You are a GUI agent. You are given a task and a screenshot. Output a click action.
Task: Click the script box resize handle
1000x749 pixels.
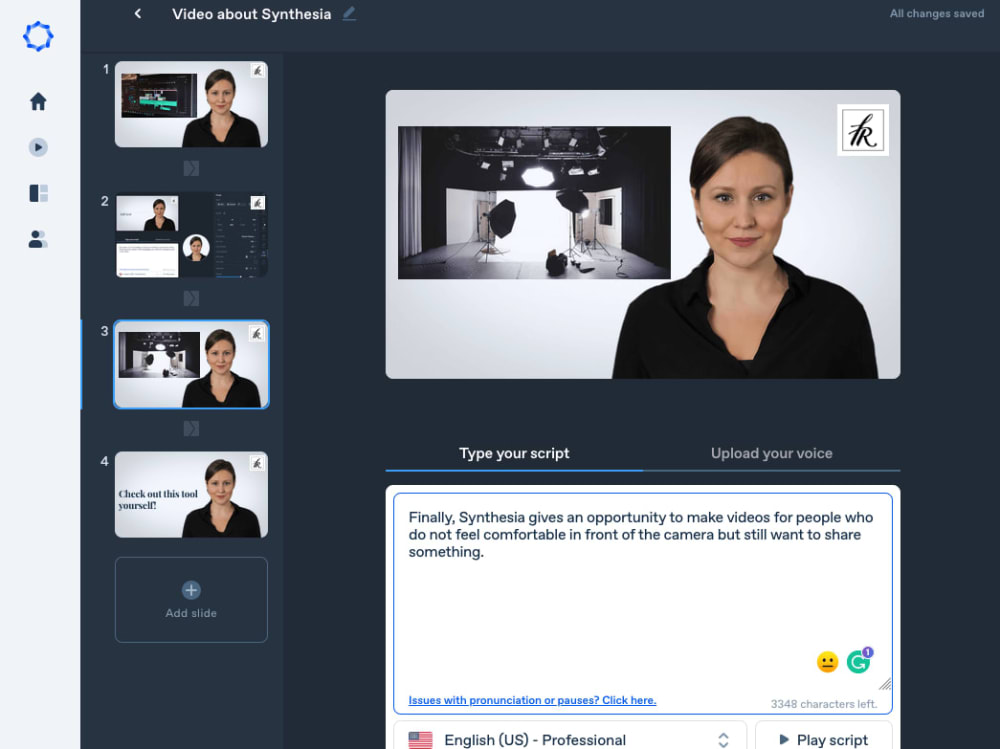click(x=885, y=685)
